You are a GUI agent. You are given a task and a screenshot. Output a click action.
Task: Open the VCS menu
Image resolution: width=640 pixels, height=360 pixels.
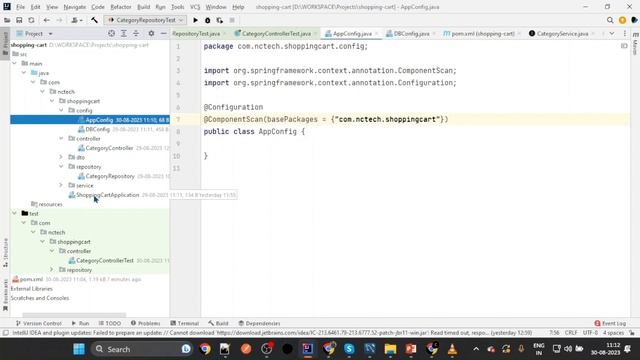(x=195, y=7)
